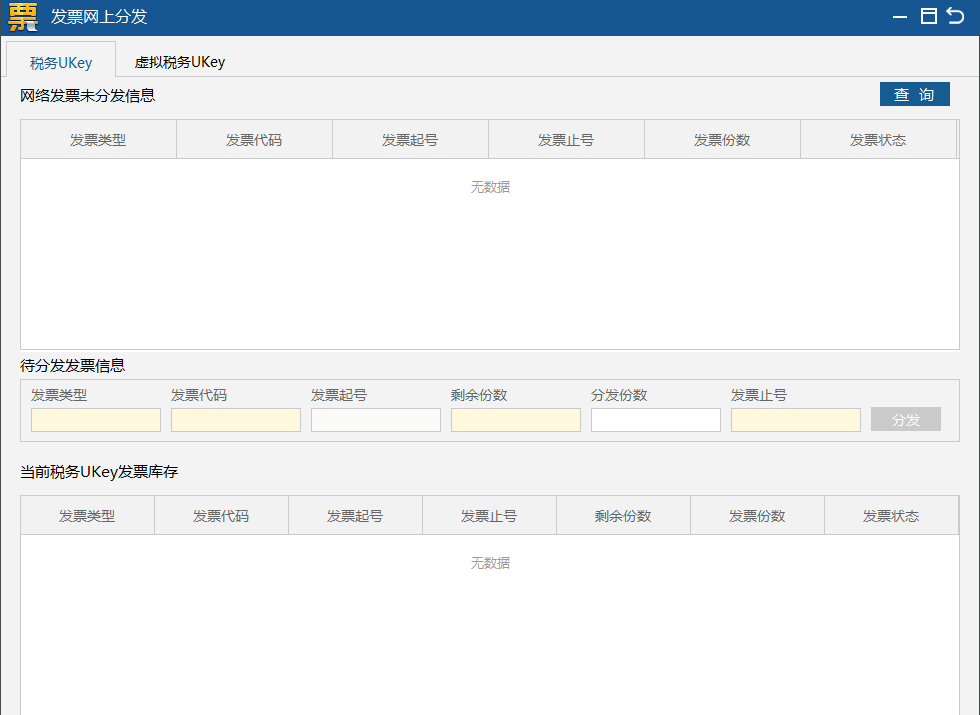980x715 pixels.
Task: Click 发票状态 column header in 网络发票未分发信息 table
Action: click(878, 140)
